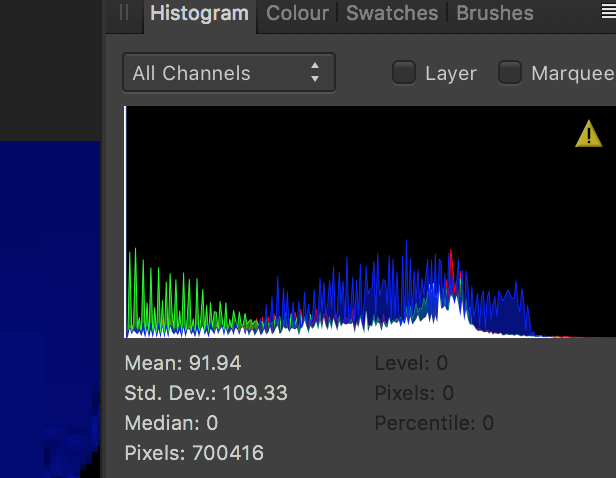Select the Histogram tab
The image size is (616, 478).
[200, 13]
